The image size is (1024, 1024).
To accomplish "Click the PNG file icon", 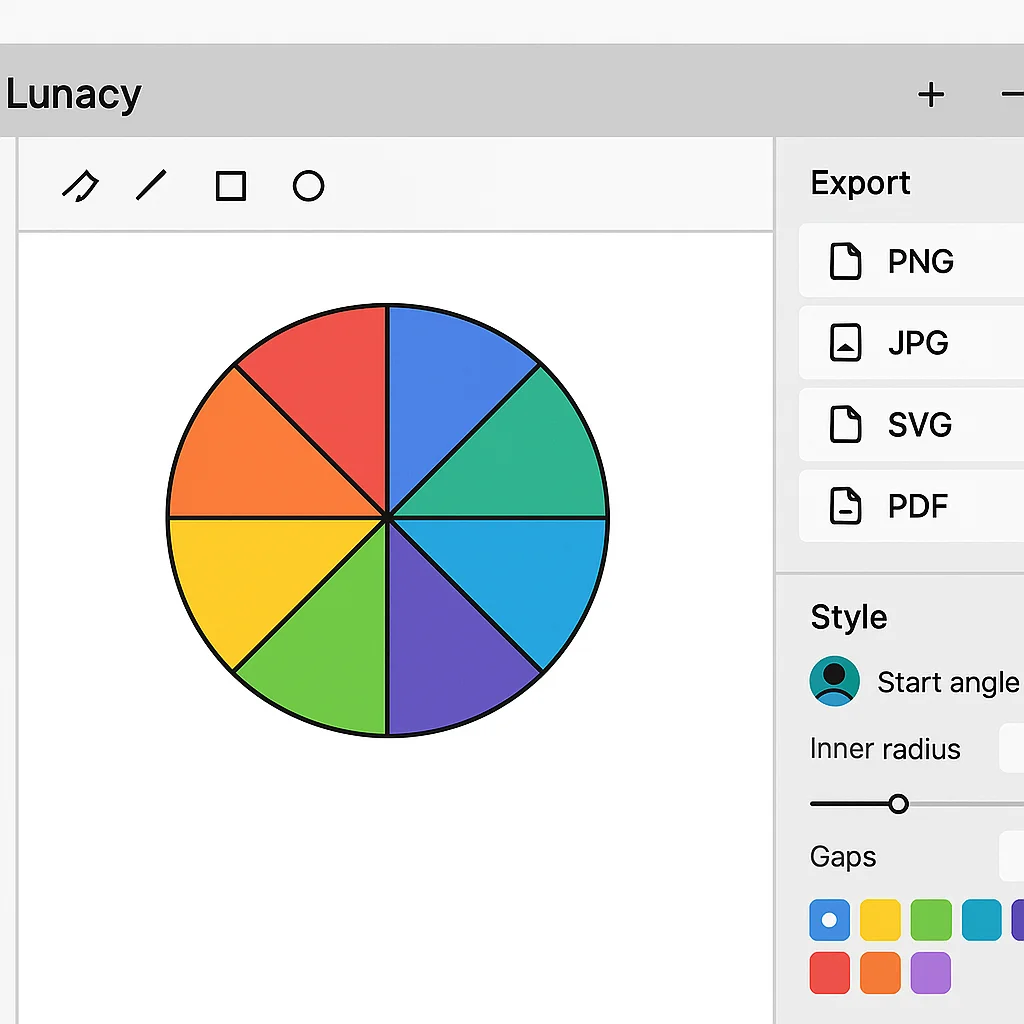I will click(847, 261).
